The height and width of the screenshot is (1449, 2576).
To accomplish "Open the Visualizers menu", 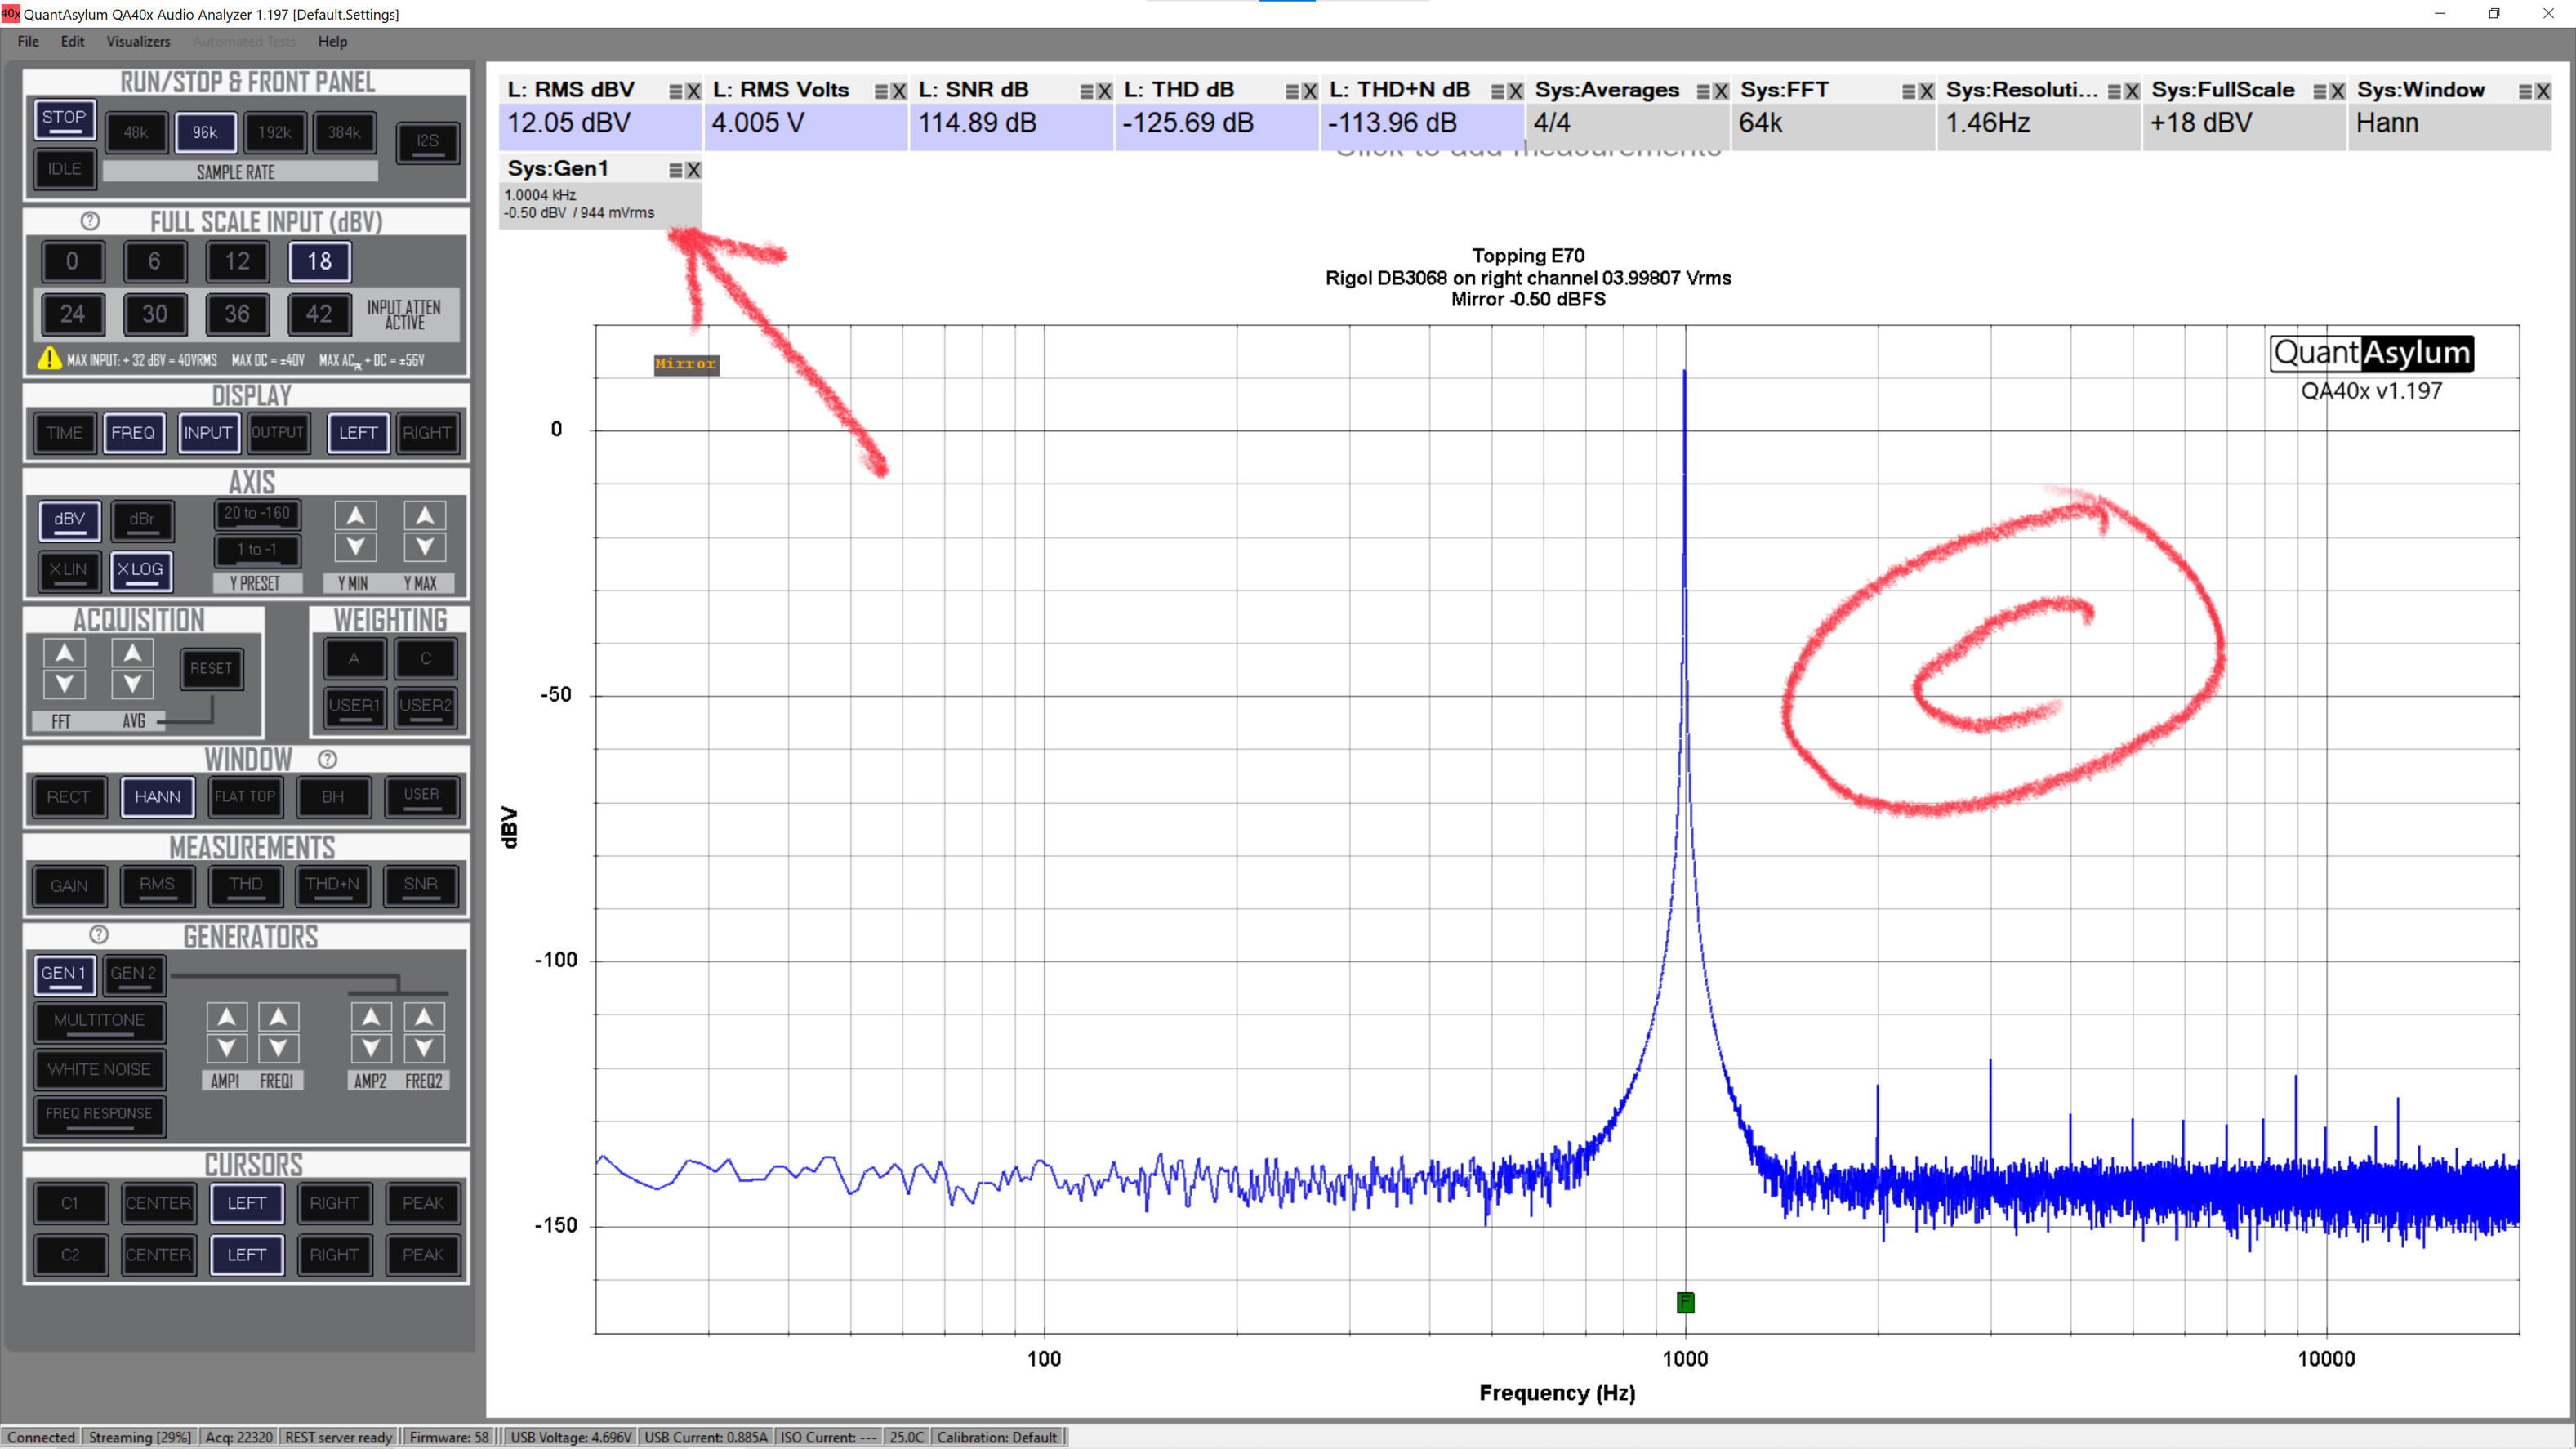I will tap(138, 41).
